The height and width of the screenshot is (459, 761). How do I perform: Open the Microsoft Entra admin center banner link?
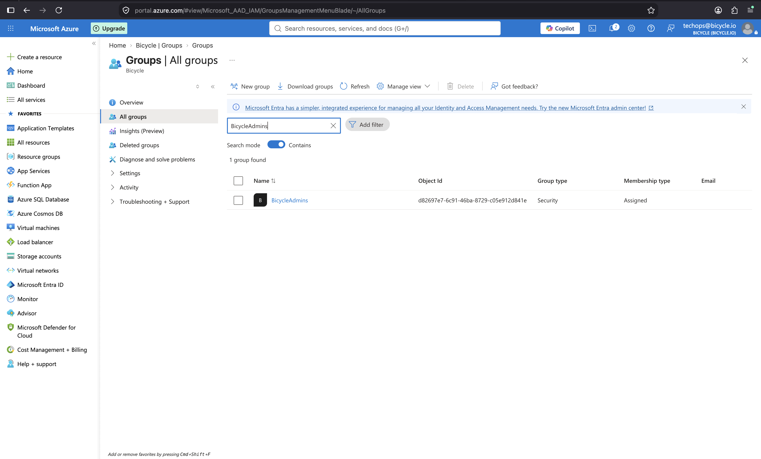click(448, 108)
